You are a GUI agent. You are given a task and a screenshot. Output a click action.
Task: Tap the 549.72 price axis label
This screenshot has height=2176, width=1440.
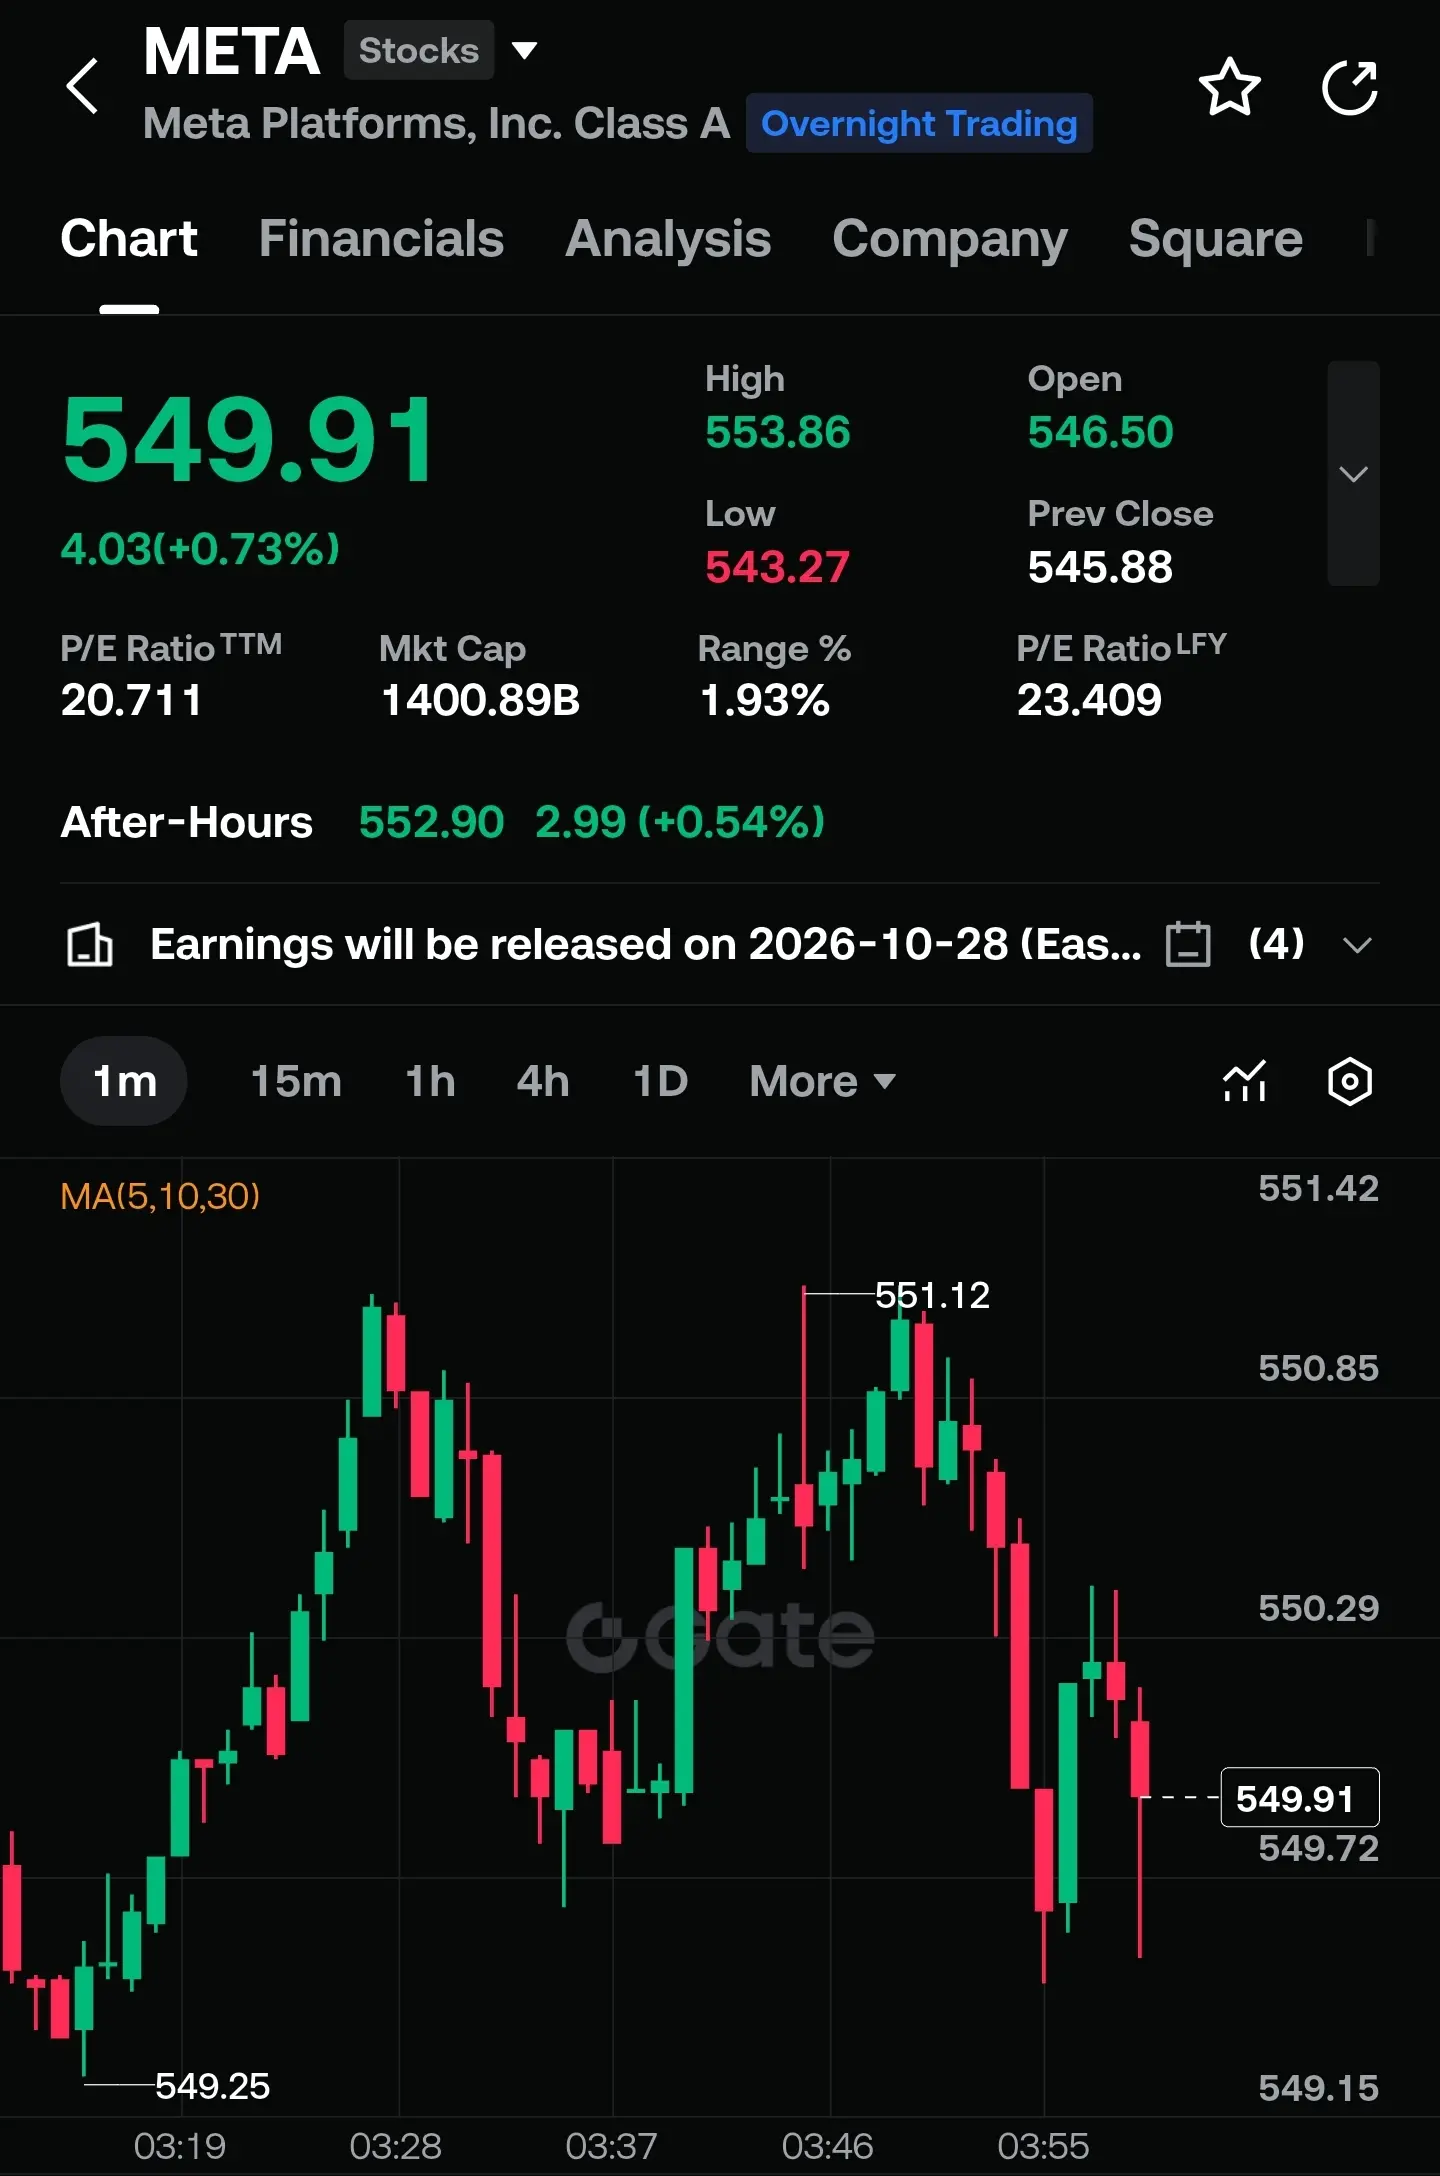point(1318,1848)
